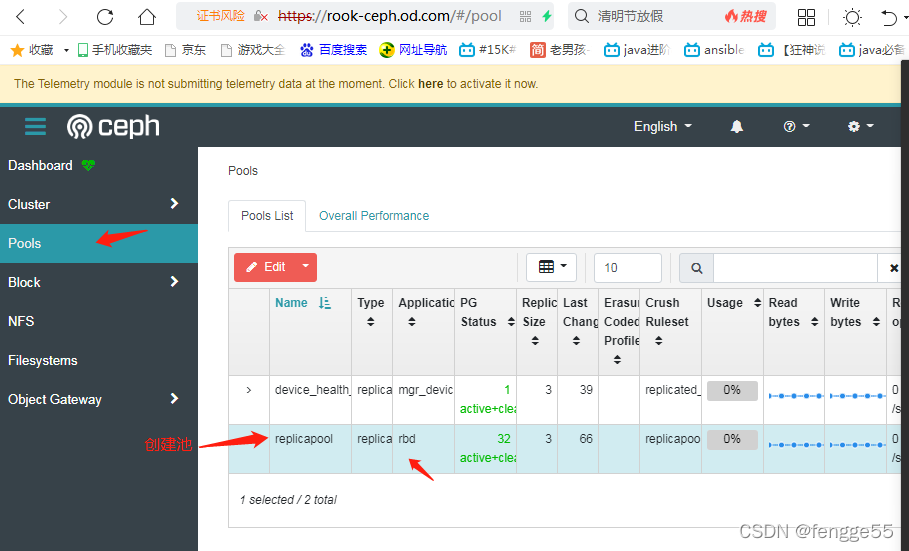Open the browser home icon
This screenshot has width=909, height=551.
147,17
